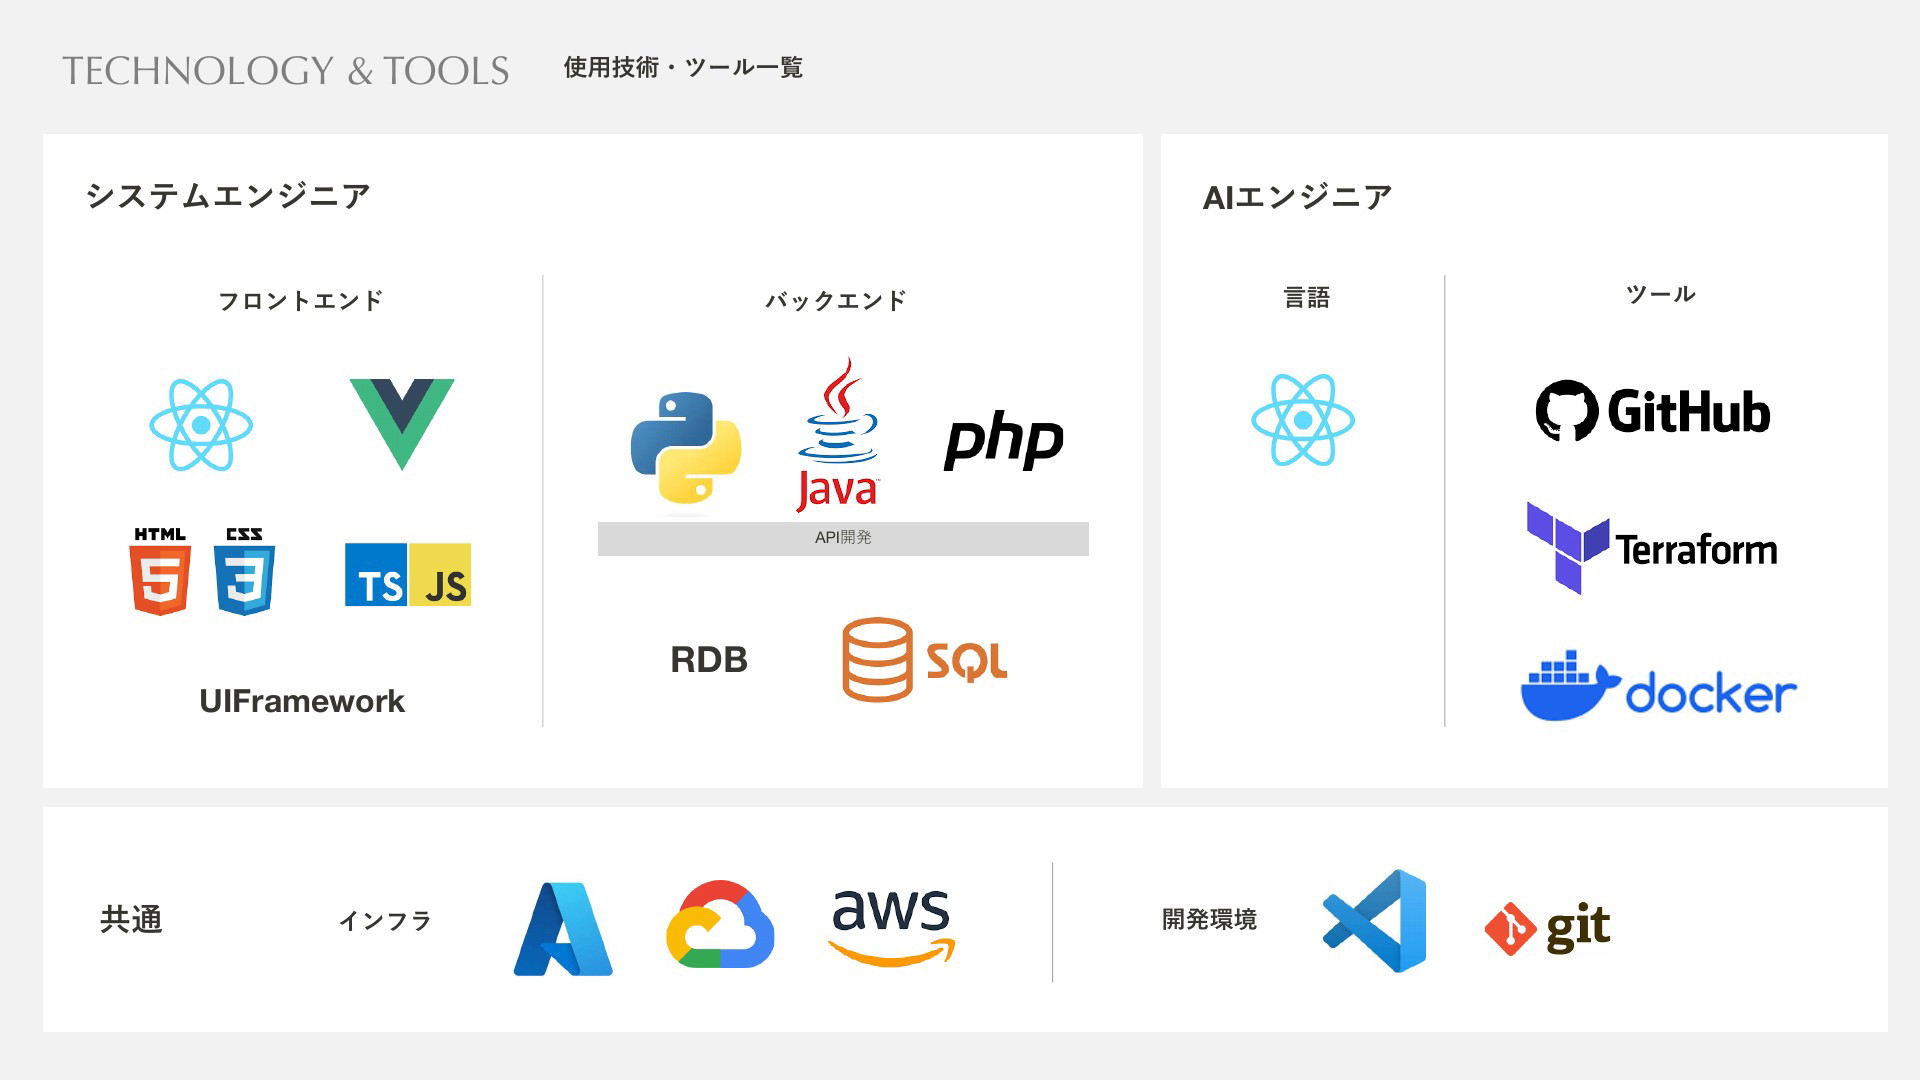This screenshot has width=1920, height=1080.
Task: Click the git logo
Action: click(1547, 928)
